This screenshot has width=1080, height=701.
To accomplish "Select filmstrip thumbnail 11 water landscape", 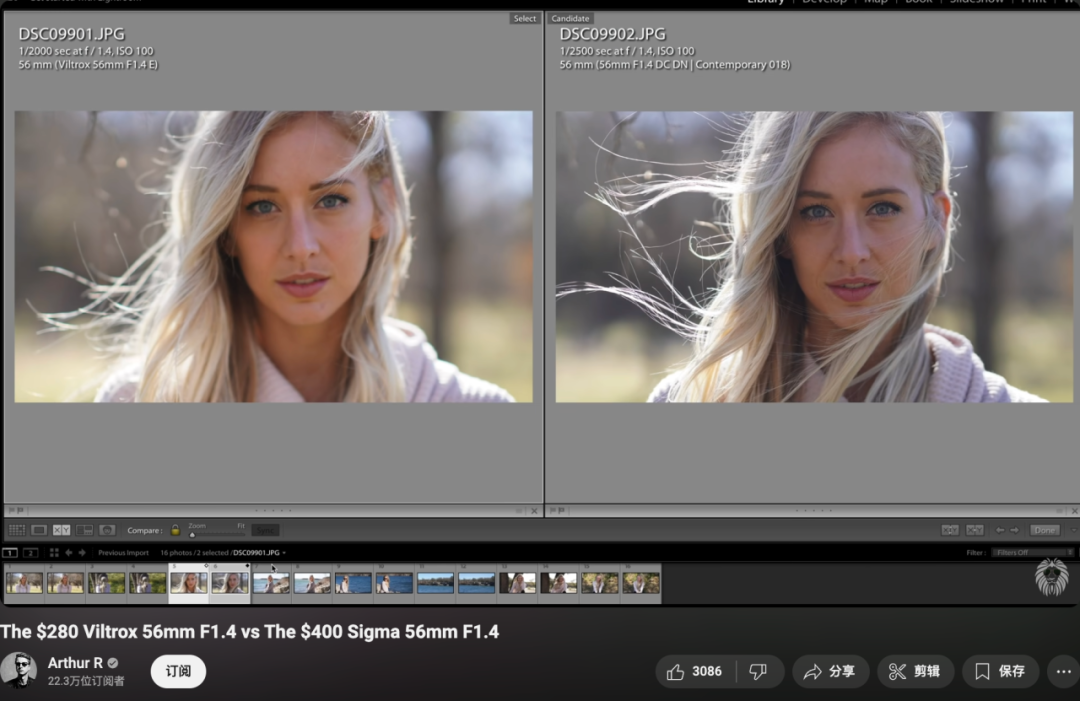I will point(435,583).
